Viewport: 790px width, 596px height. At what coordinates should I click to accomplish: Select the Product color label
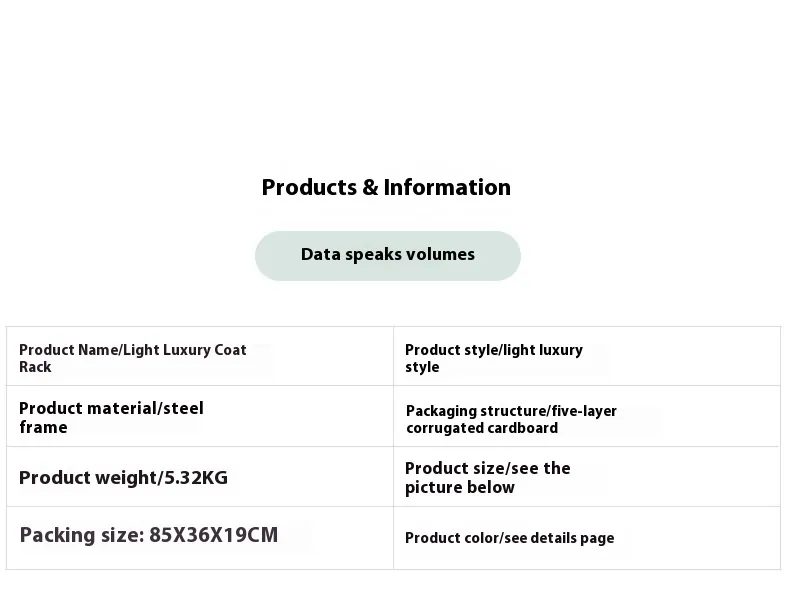[448, 538]
